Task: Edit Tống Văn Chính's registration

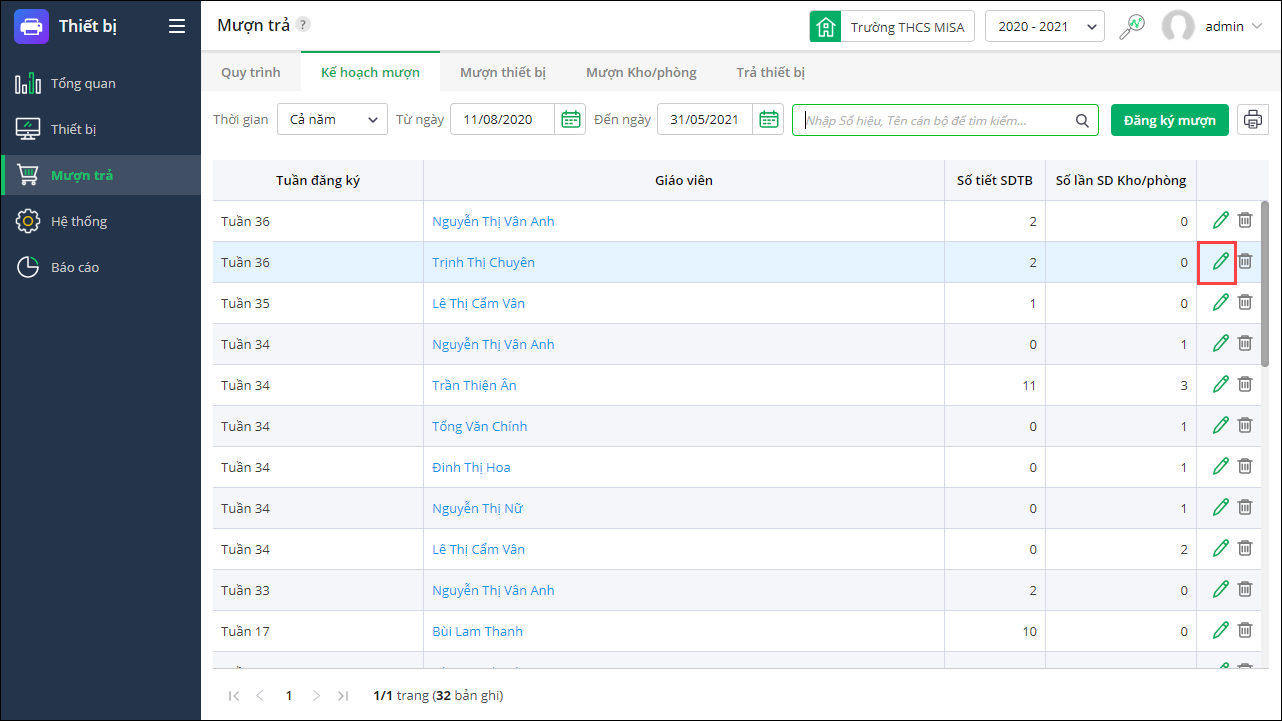Action: [x=1220, y=426]
